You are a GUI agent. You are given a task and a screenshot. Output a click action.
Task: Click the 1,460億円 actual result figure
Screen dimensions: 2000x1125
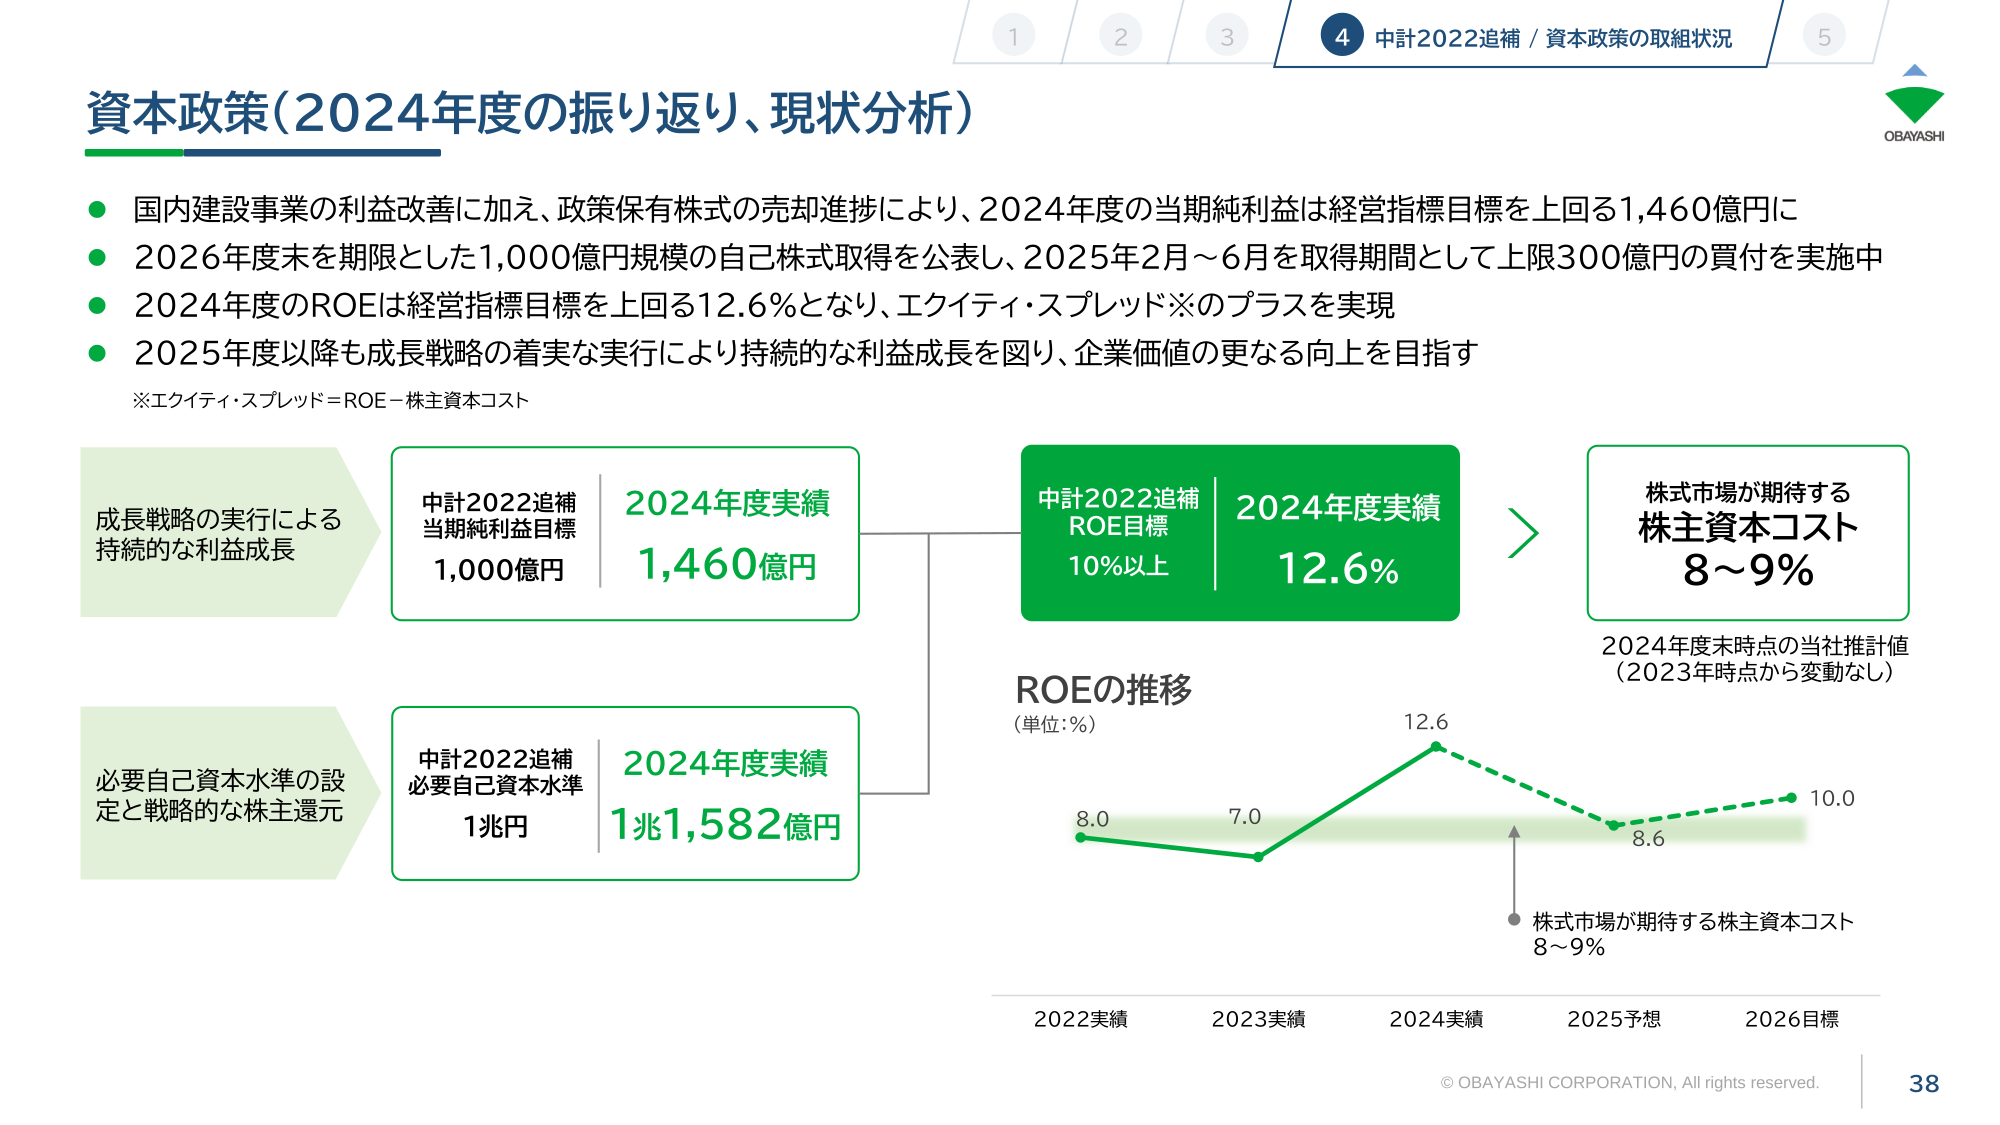727,565
